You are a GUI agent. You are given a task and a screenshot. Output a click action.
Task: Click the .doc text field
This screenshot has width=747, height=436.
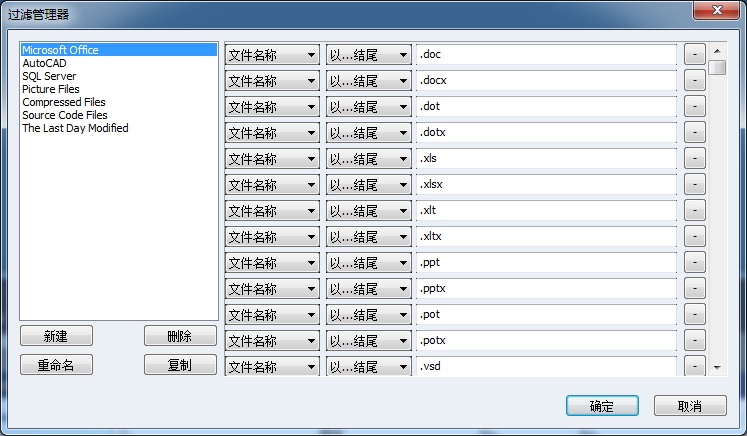[546, 54]
